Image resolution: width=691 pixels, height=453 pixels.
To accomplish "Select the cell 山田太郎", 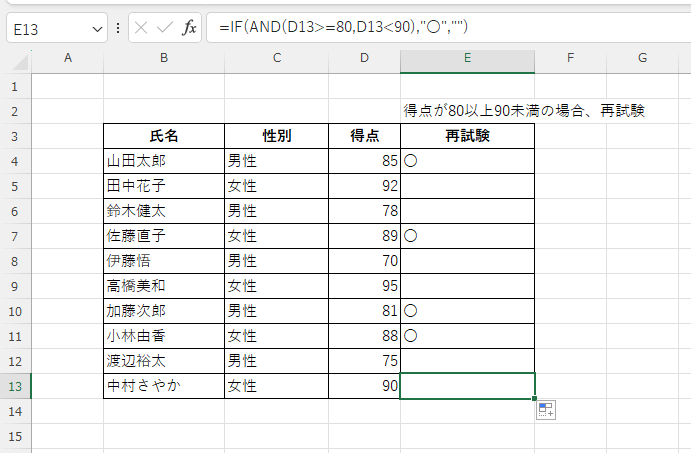I will tap(164, 161).
